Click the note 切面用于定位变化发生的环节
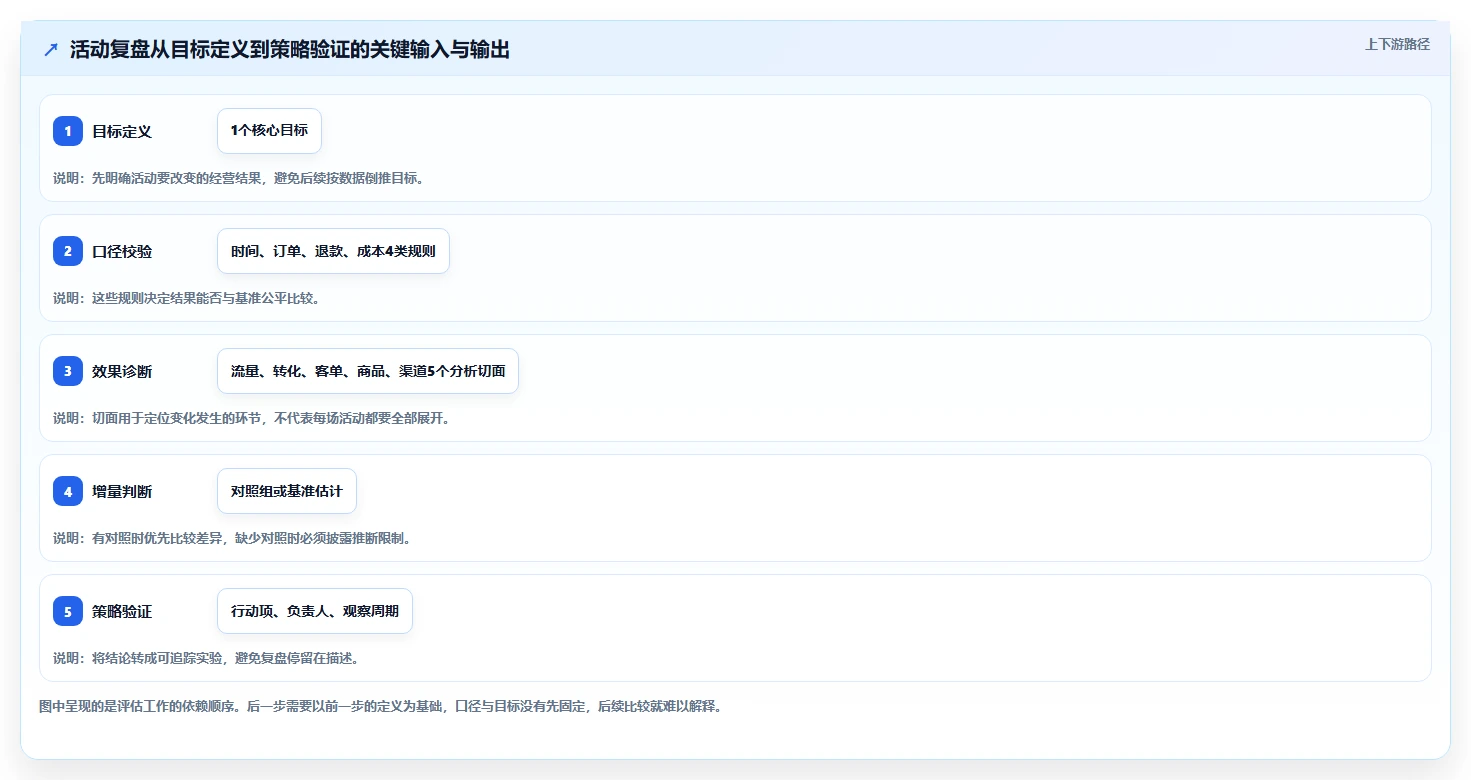 point(176,418)
